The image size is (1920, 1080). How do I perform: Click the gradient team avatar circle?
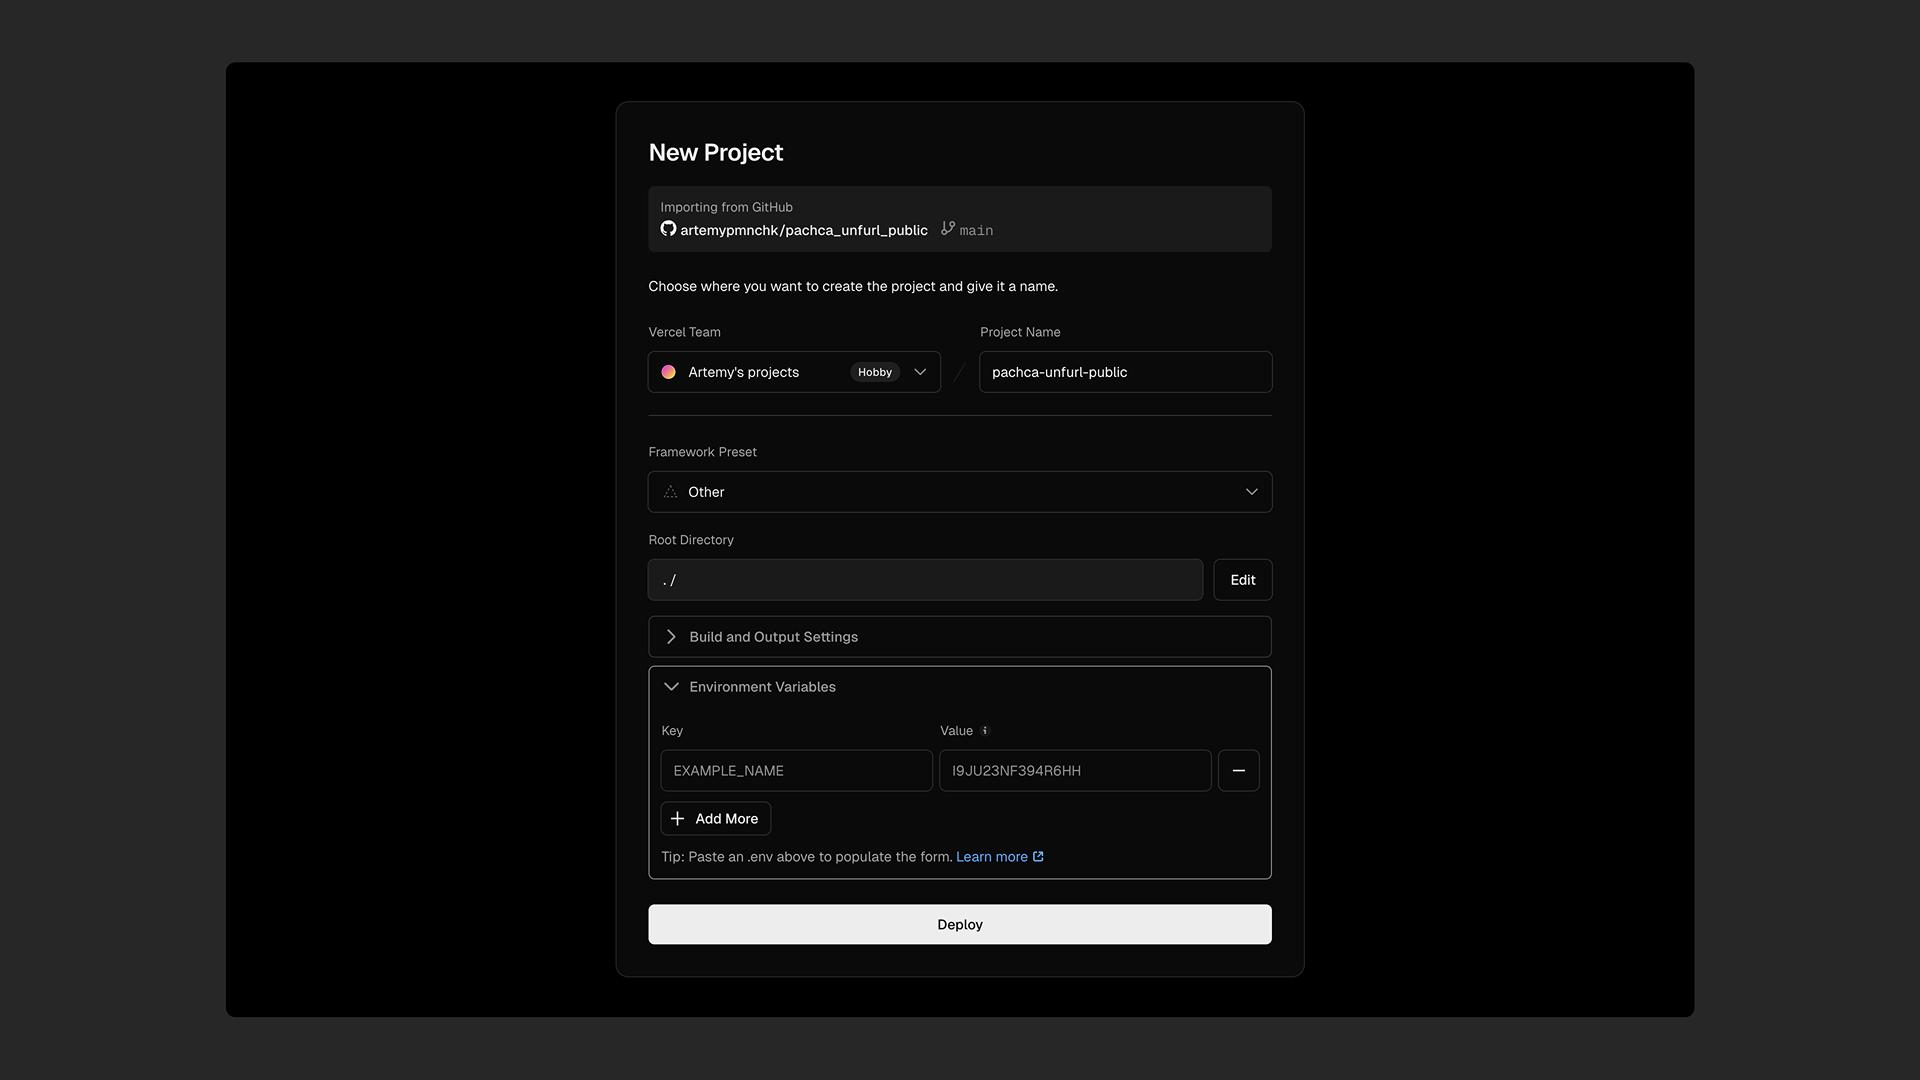click(x=668, y=372)
